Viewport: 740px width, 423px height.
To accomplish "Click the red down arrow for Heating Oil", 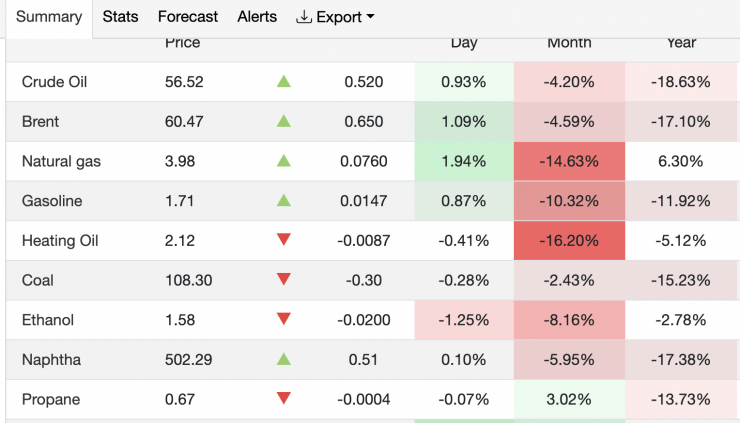I will (x=283, y=240).
